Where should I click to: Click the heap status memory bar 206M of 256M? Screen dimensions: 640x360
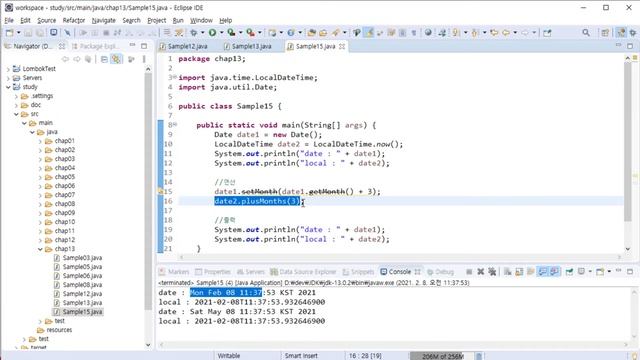pos(442,356)
